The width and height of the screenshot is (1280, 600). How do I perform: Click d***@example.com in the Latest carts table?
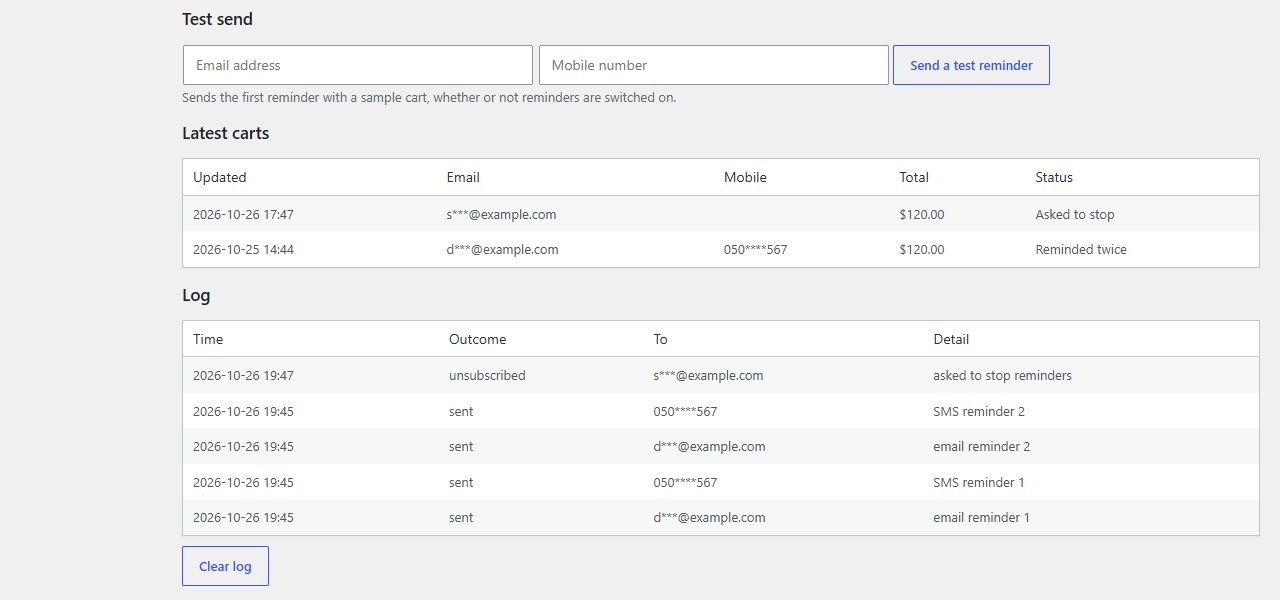click(x=502, y=249)
